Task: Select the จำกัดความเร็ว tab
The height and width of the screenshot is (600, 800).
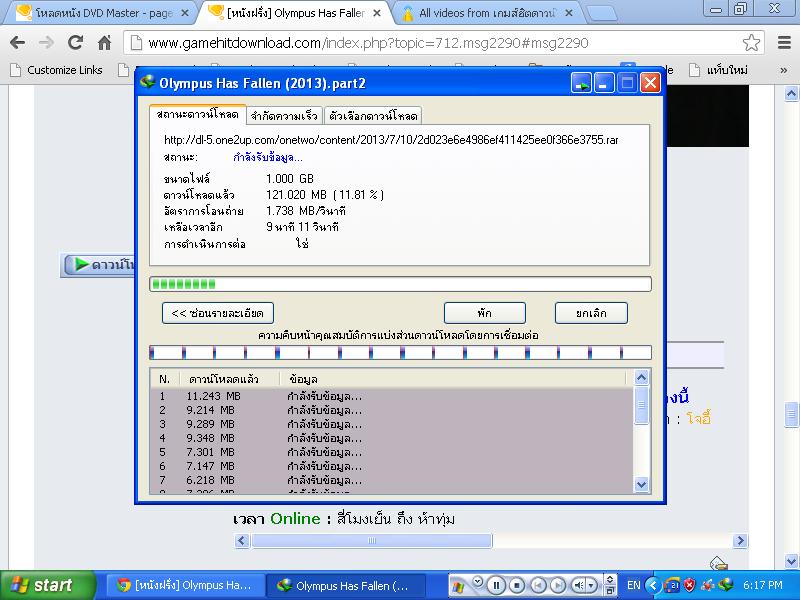Action: click(284, 116)
